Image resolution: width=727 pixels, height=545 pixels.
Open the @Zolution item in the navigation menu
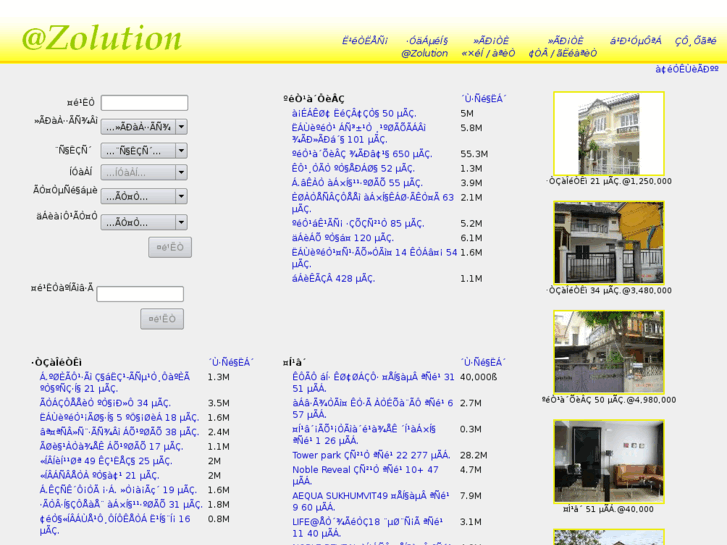424,47
